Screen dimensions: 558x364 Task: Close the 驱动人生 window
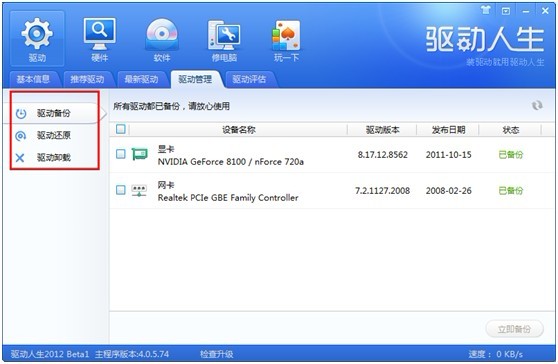click(545, 11)
